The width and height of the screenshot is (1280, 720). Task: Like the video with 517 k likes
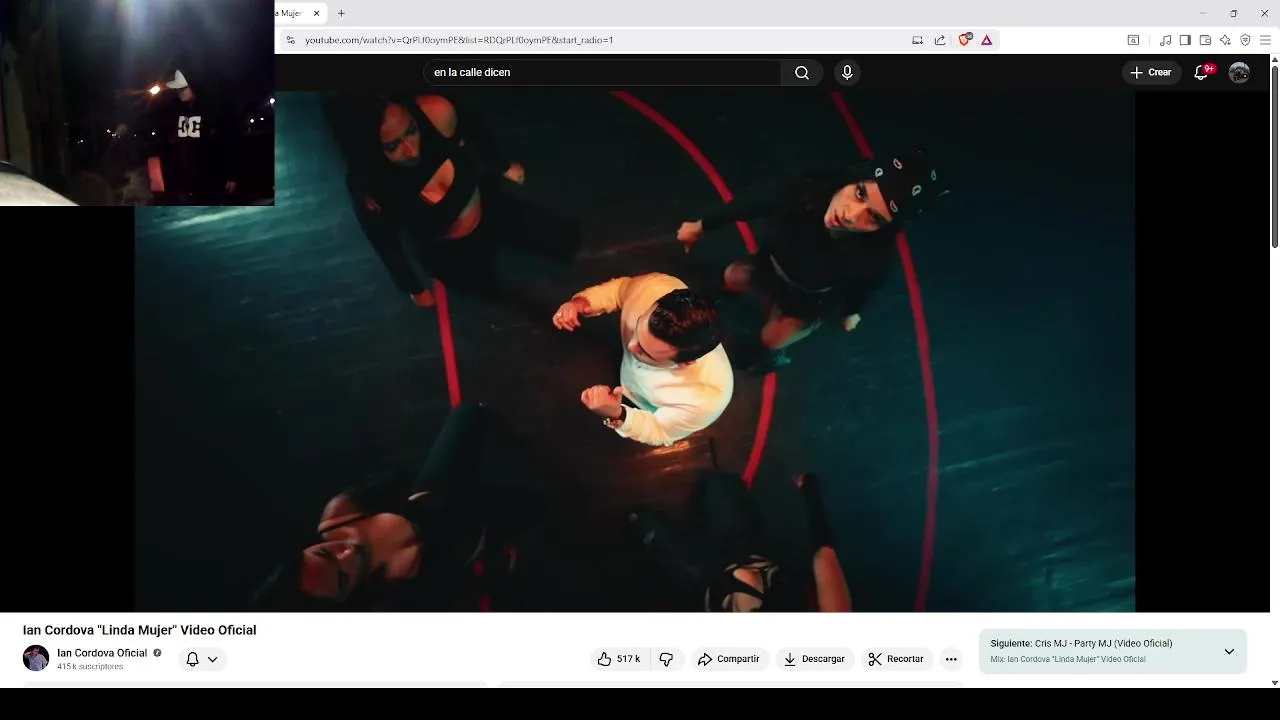point(619,659)
